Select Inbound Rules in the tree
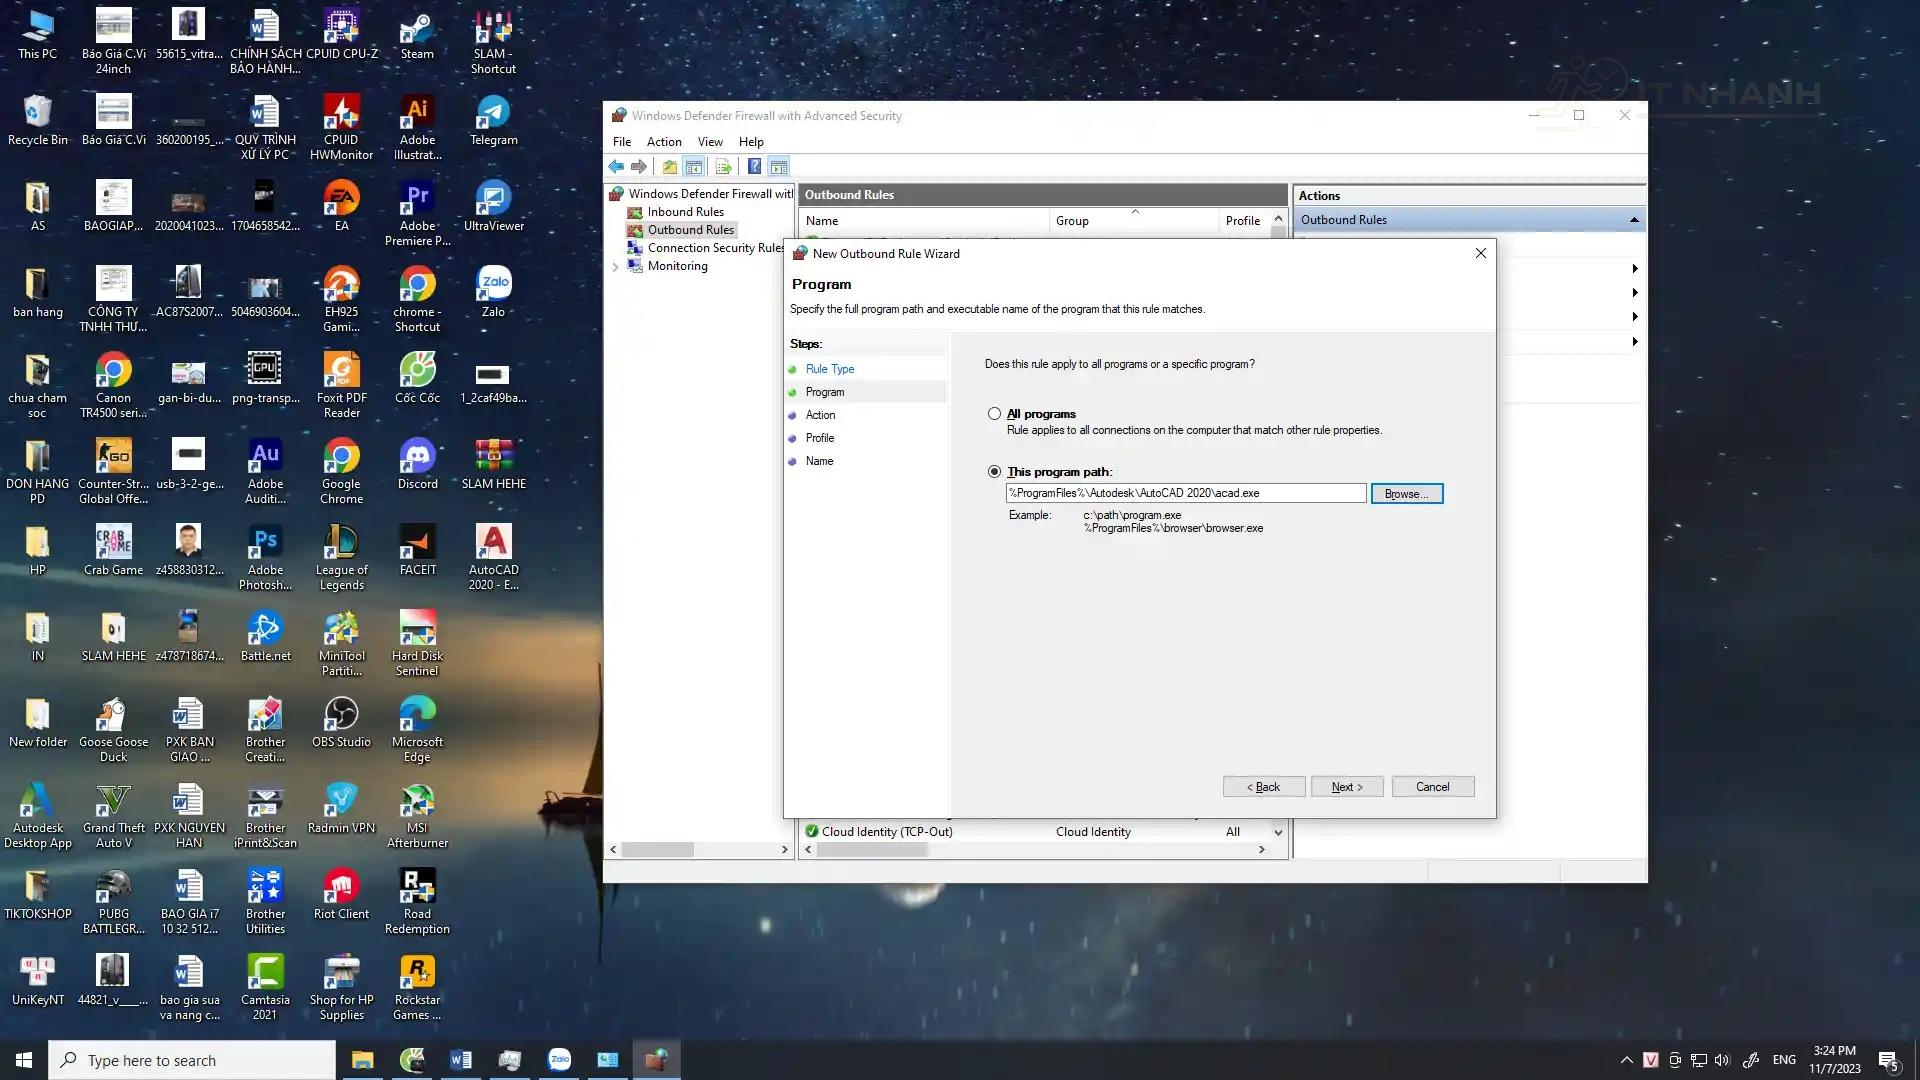This screenshot has width=1920, height=1080. [x=685, y=212]
